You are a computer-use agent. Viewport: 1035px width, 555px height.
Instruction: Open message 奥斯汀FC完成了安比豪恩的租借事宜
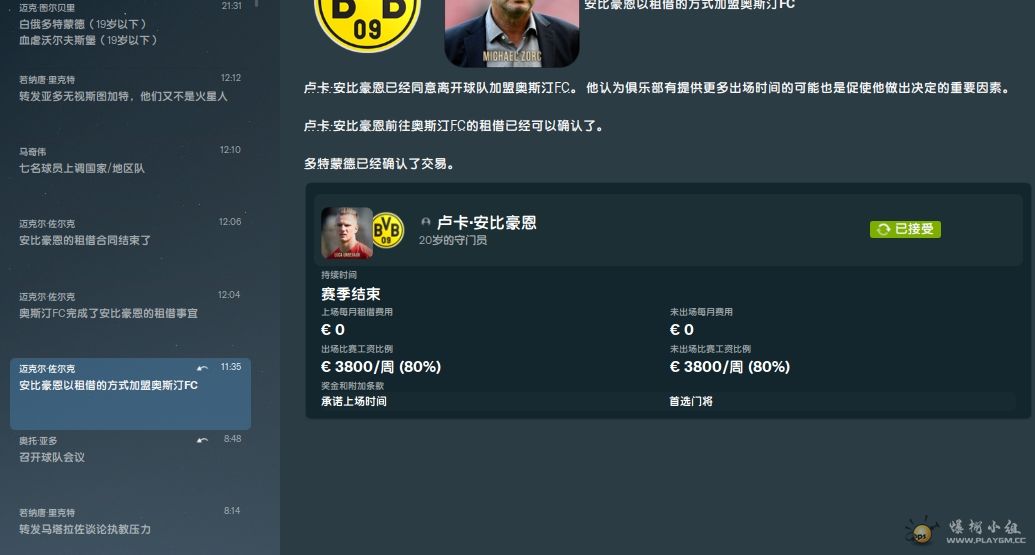tap(130, 305)
